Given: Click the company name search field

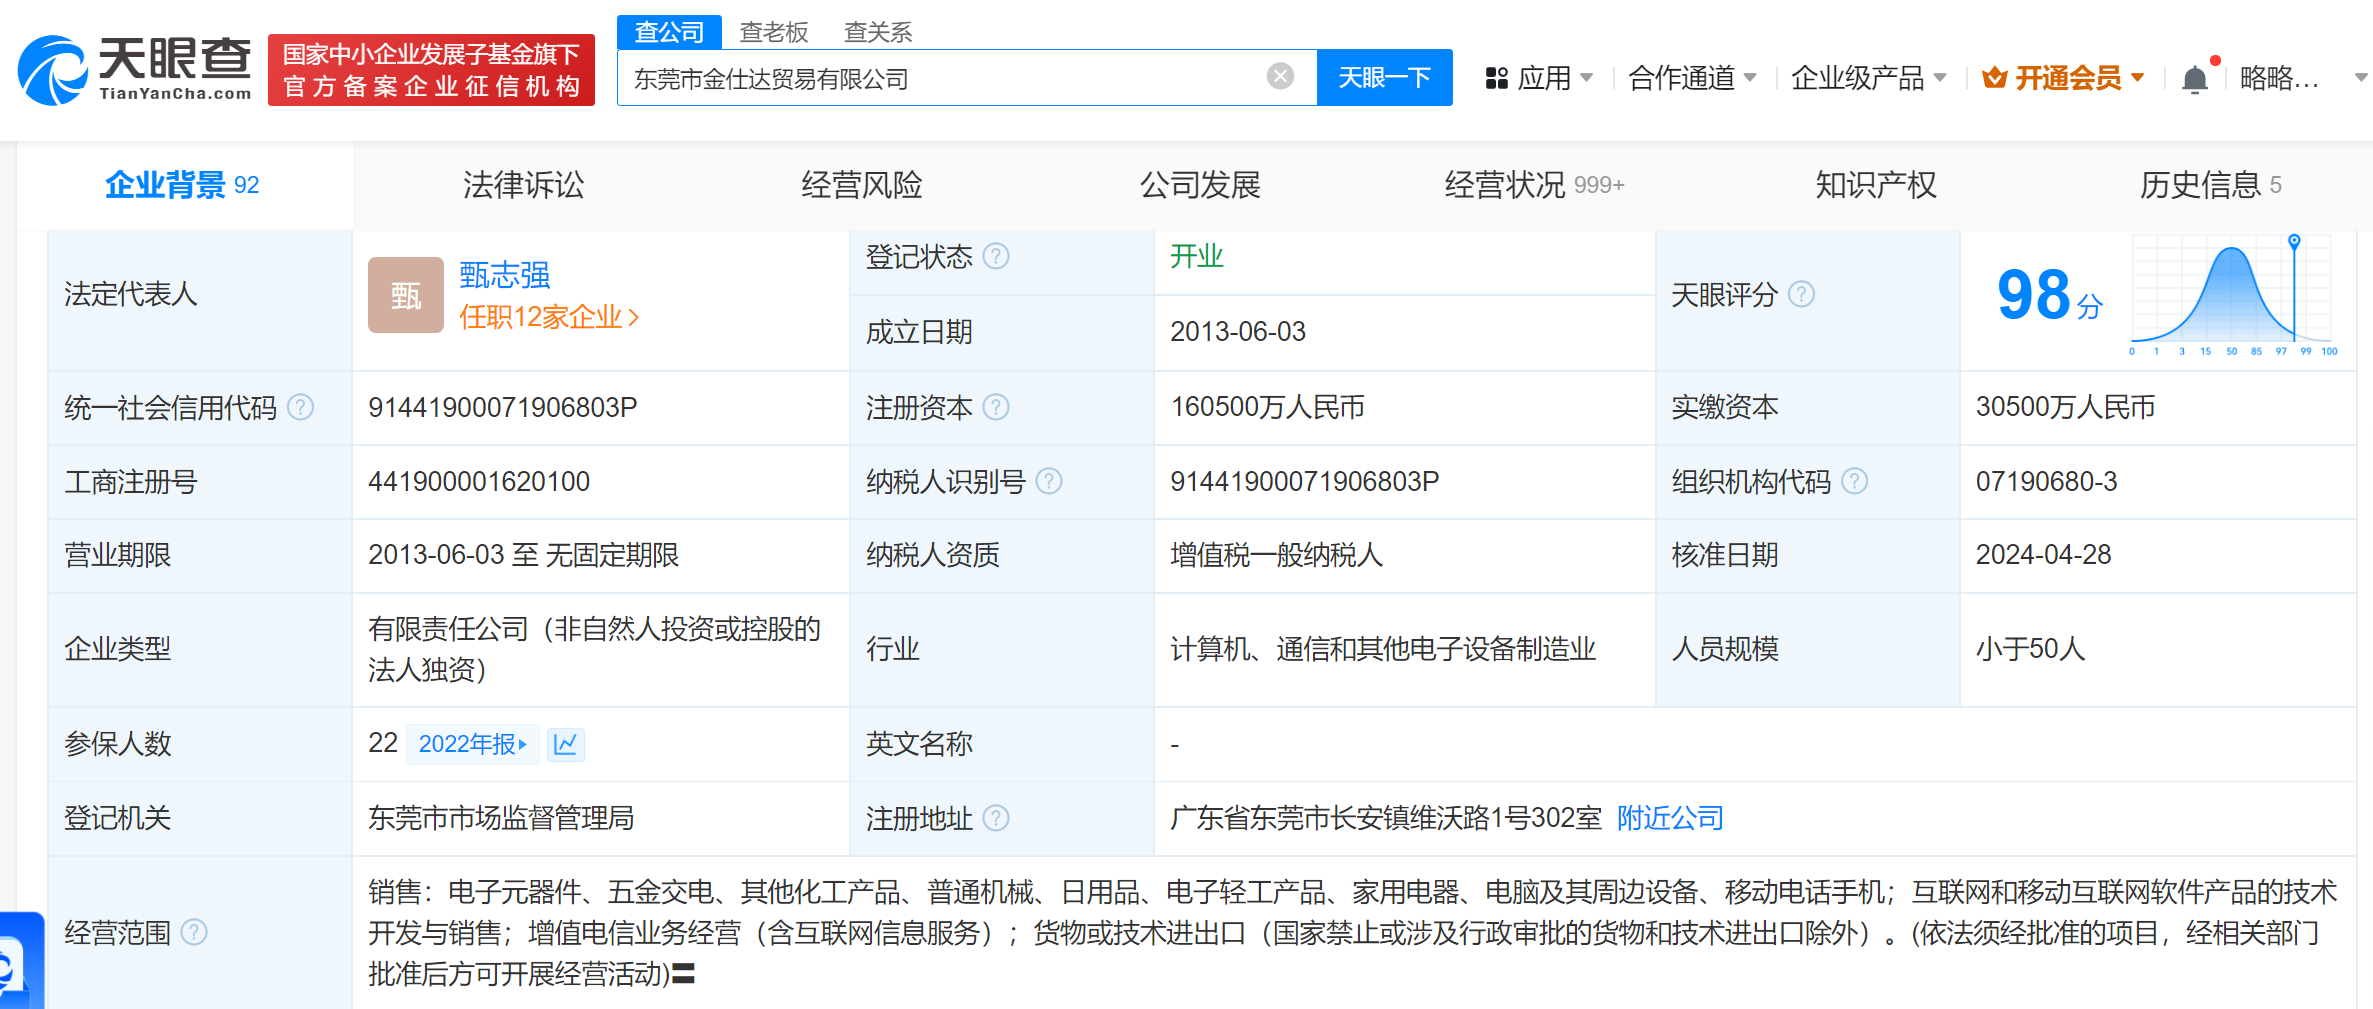Looking at the screenshot, I should (x=940, y=78).
